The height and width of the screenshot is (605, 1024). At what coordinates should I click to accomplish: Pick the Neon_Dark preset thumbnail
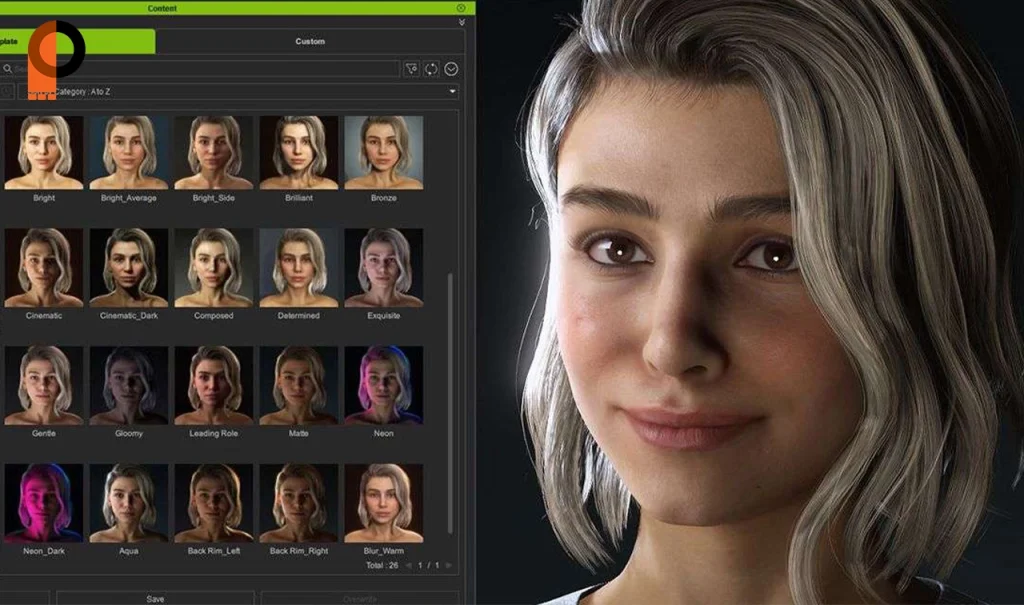click(43, 502)
